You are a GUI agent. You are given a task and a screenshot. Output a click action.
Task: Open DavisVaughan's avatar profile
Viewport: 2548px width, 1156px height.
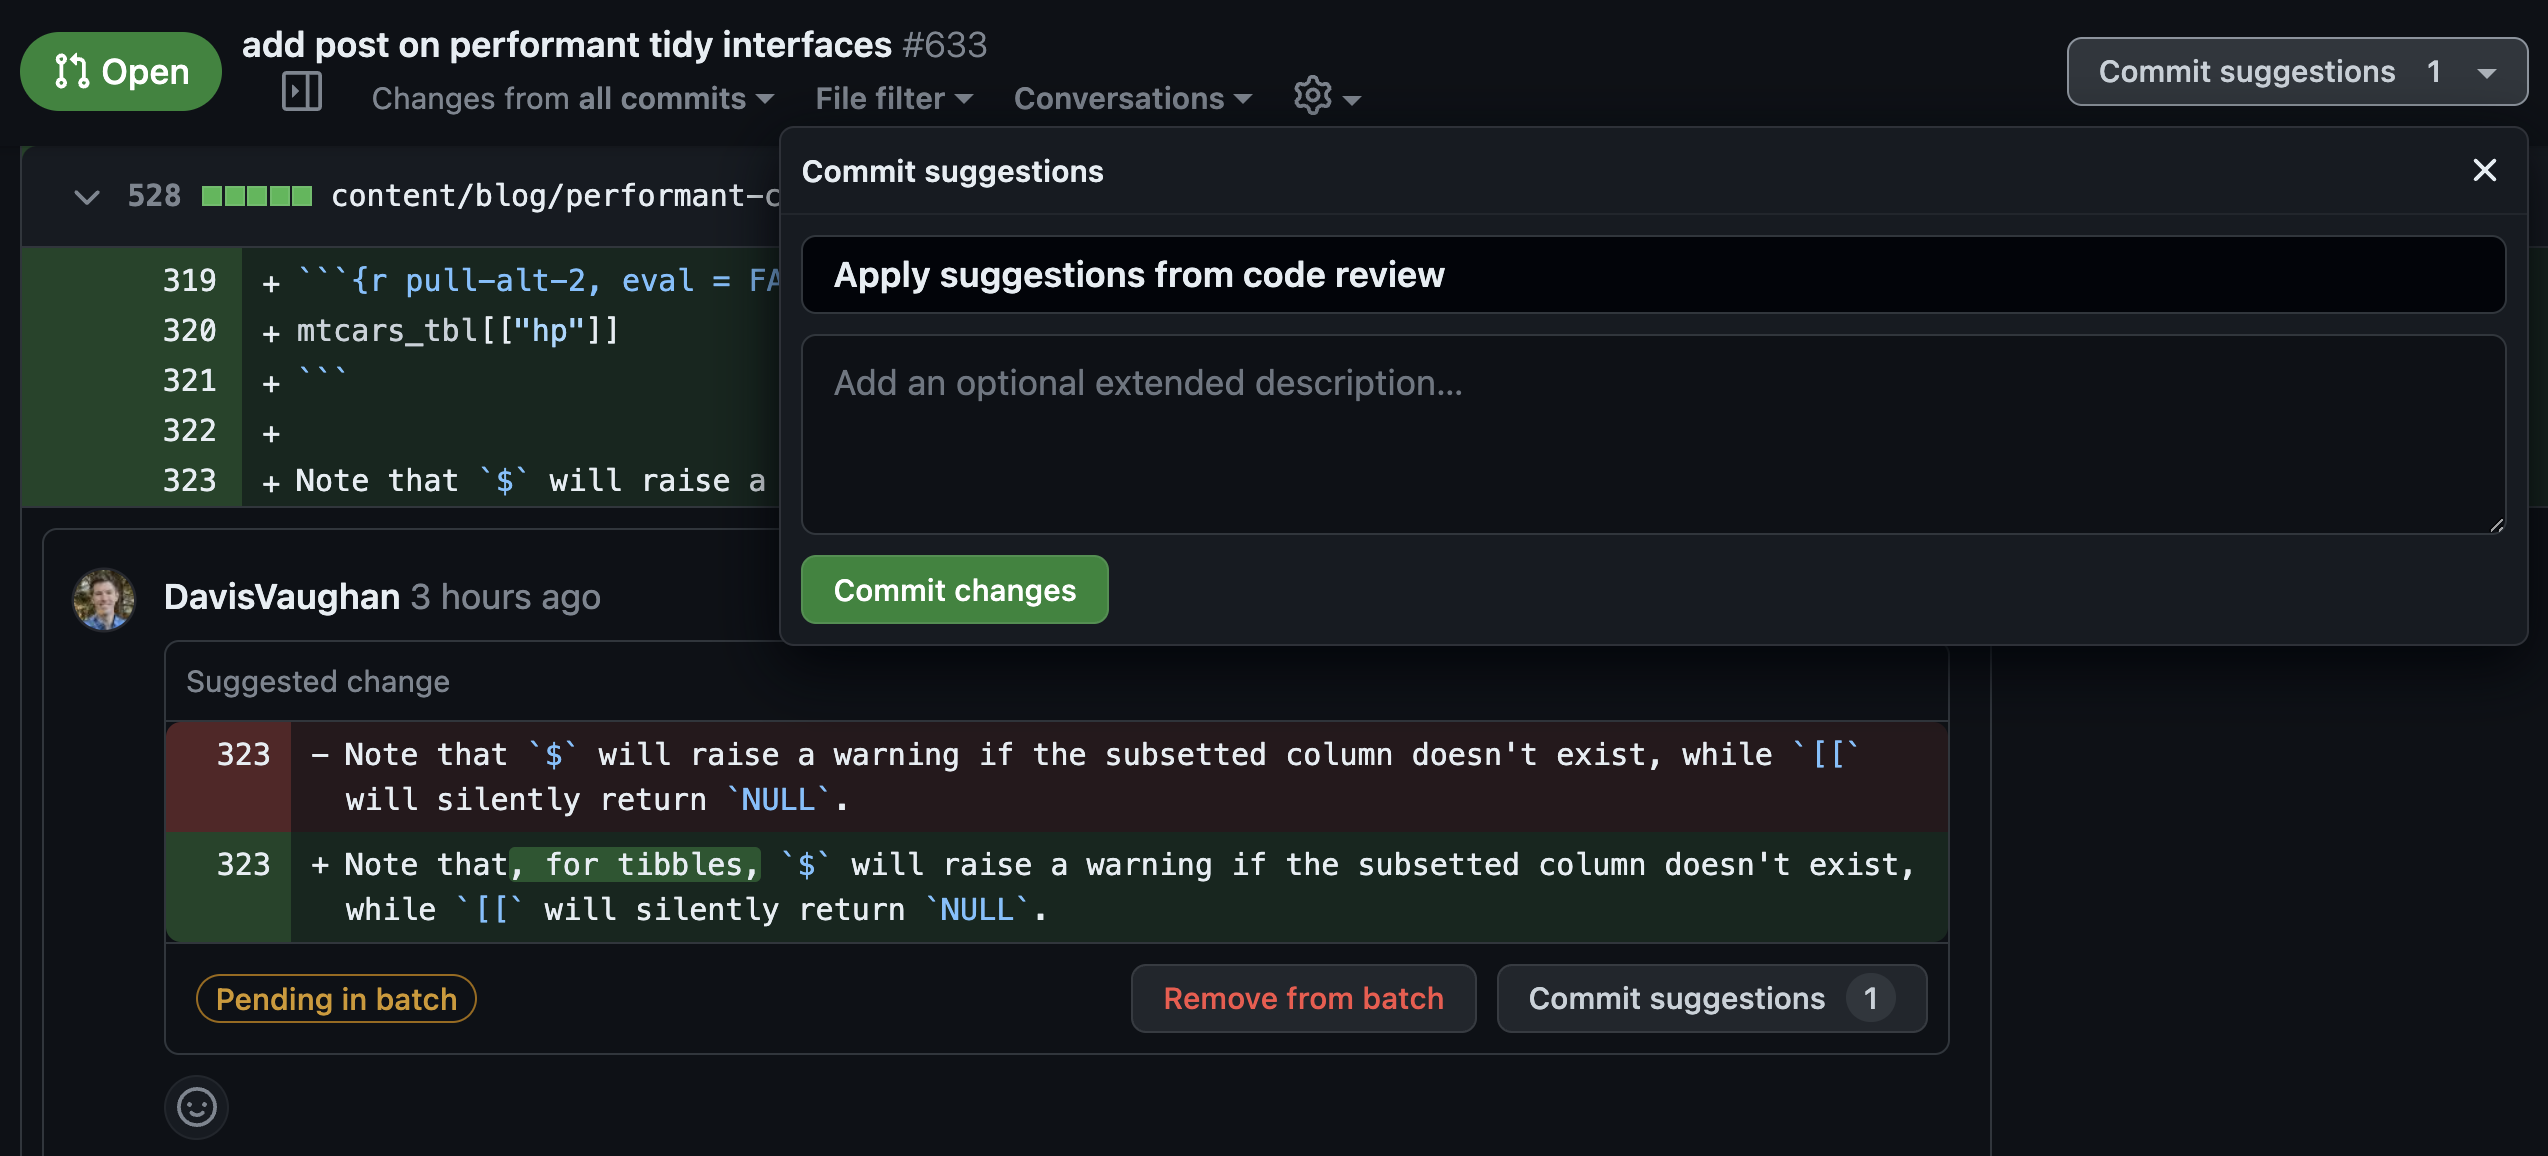104,599
